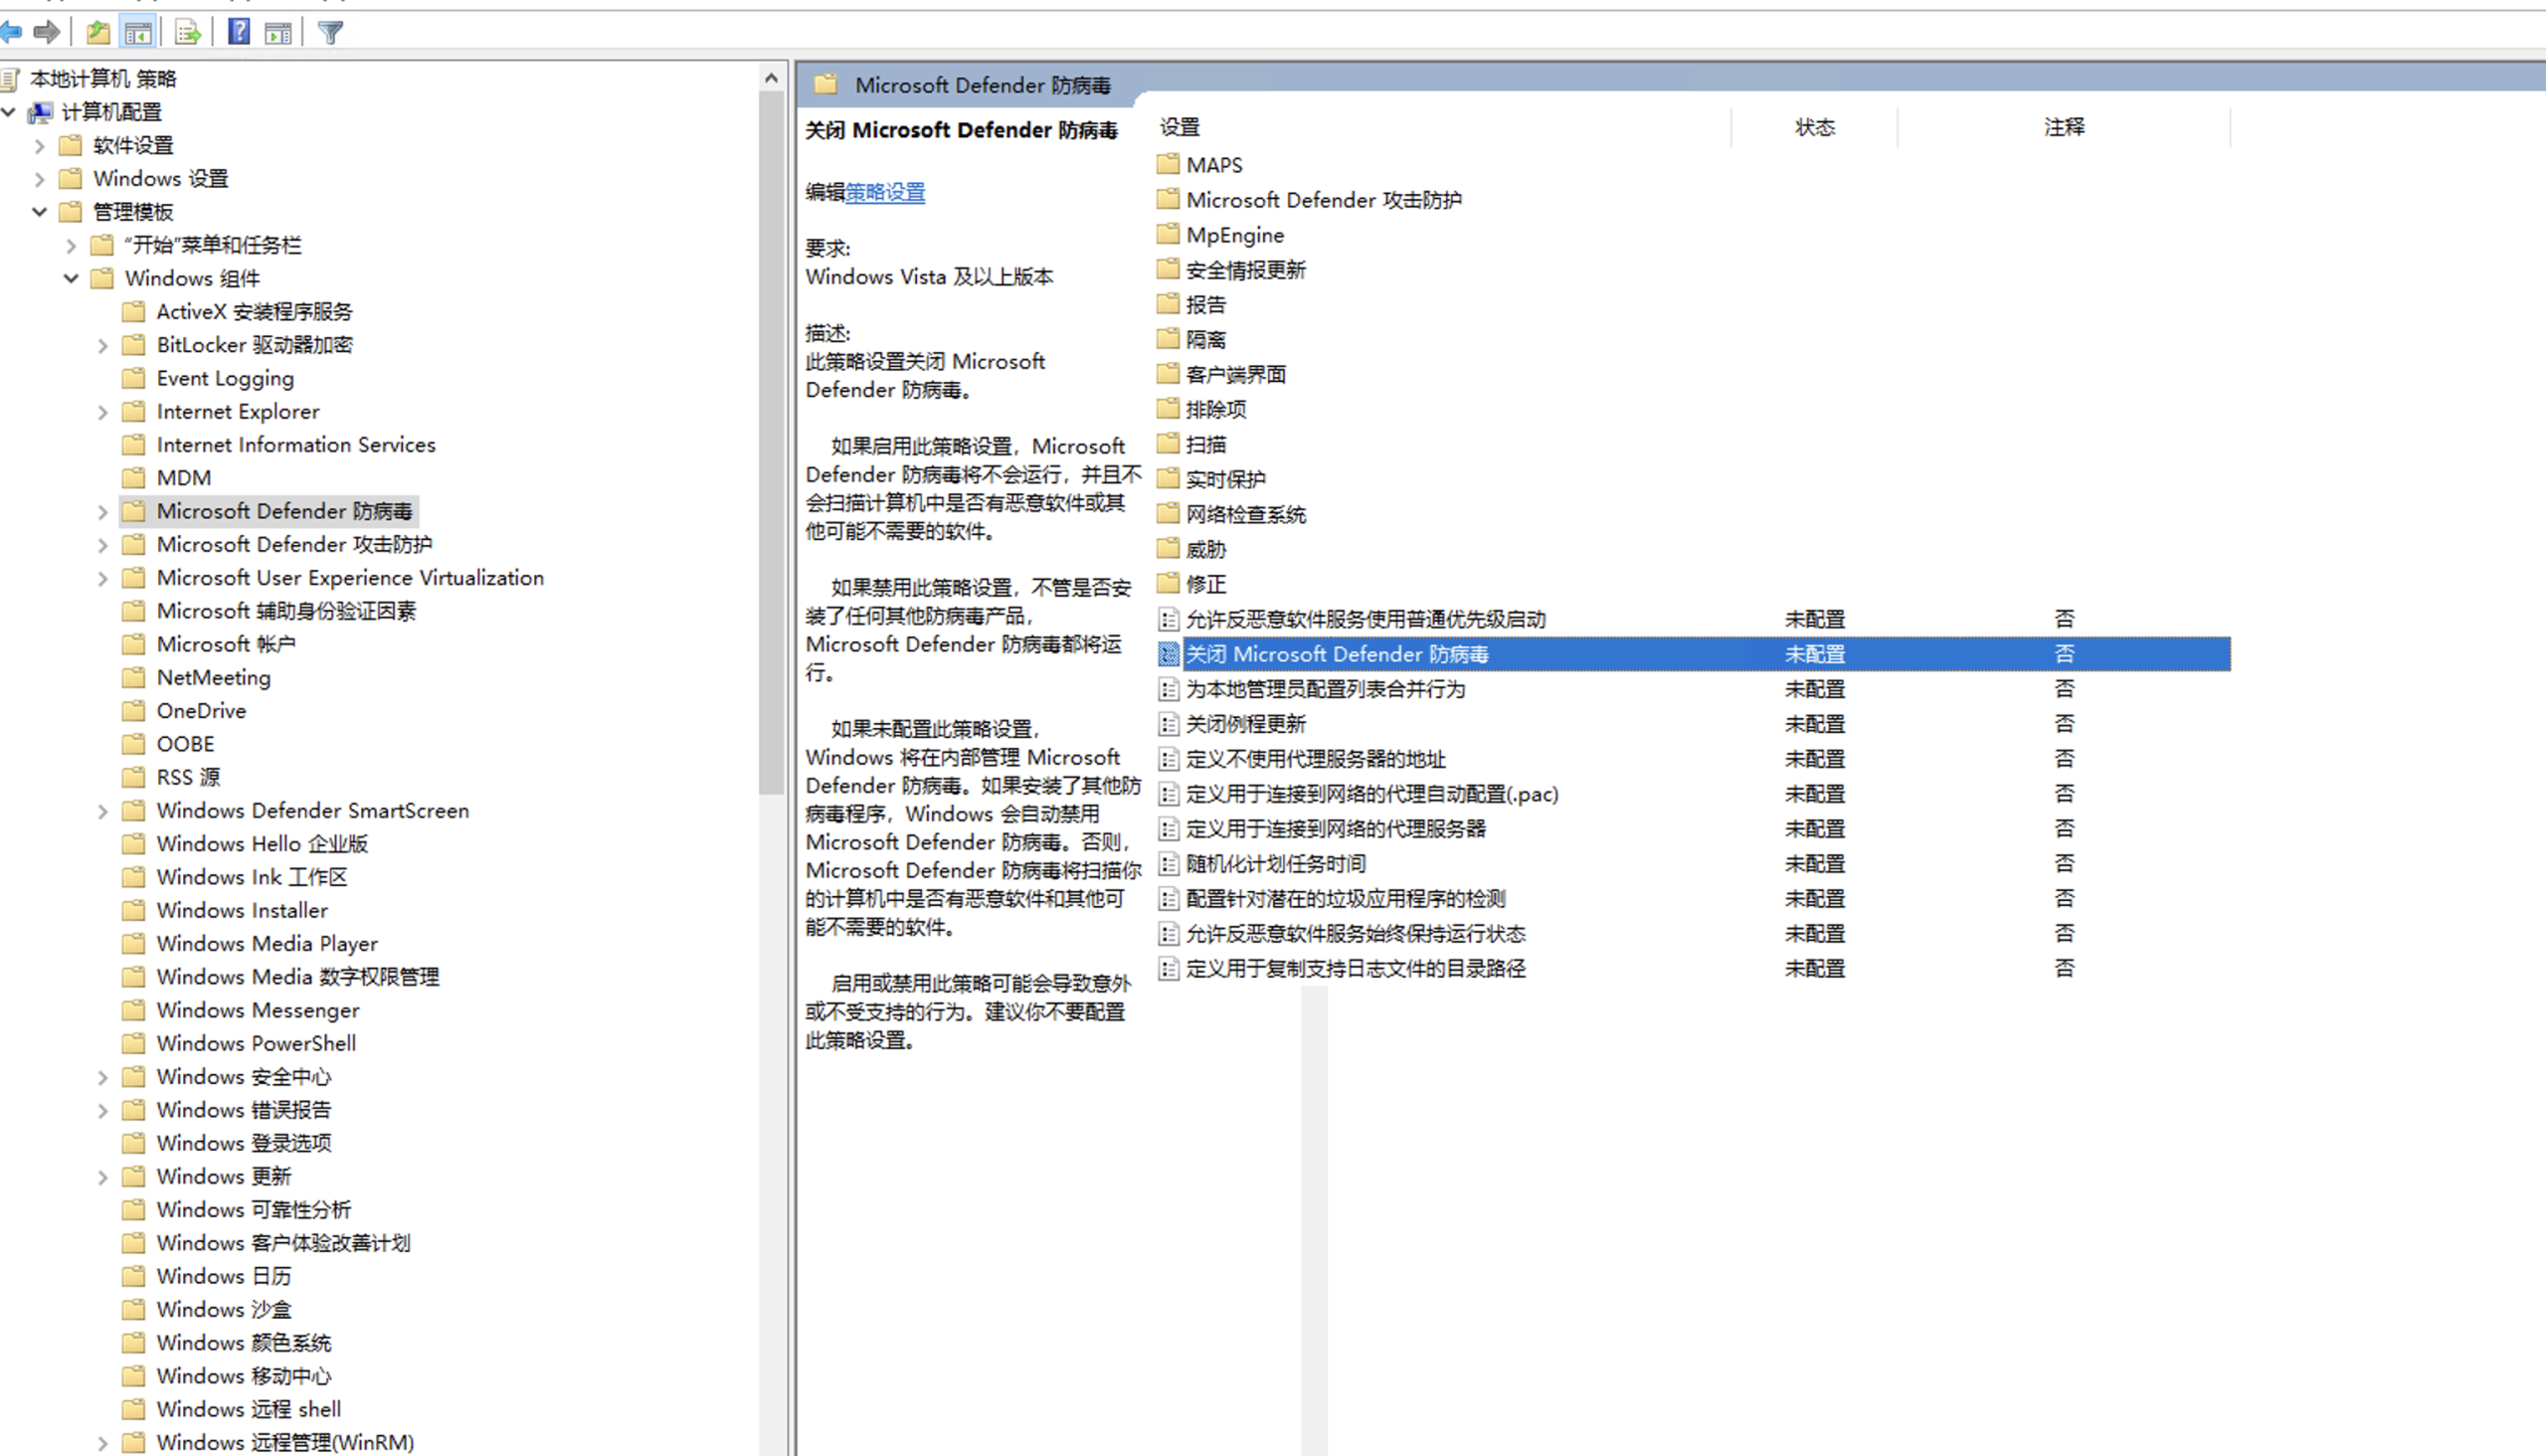The height and width of the screenshot is (1456, 2546).
Task: Collapse the Windows 组件 tree node
Action: pos(71,278)
